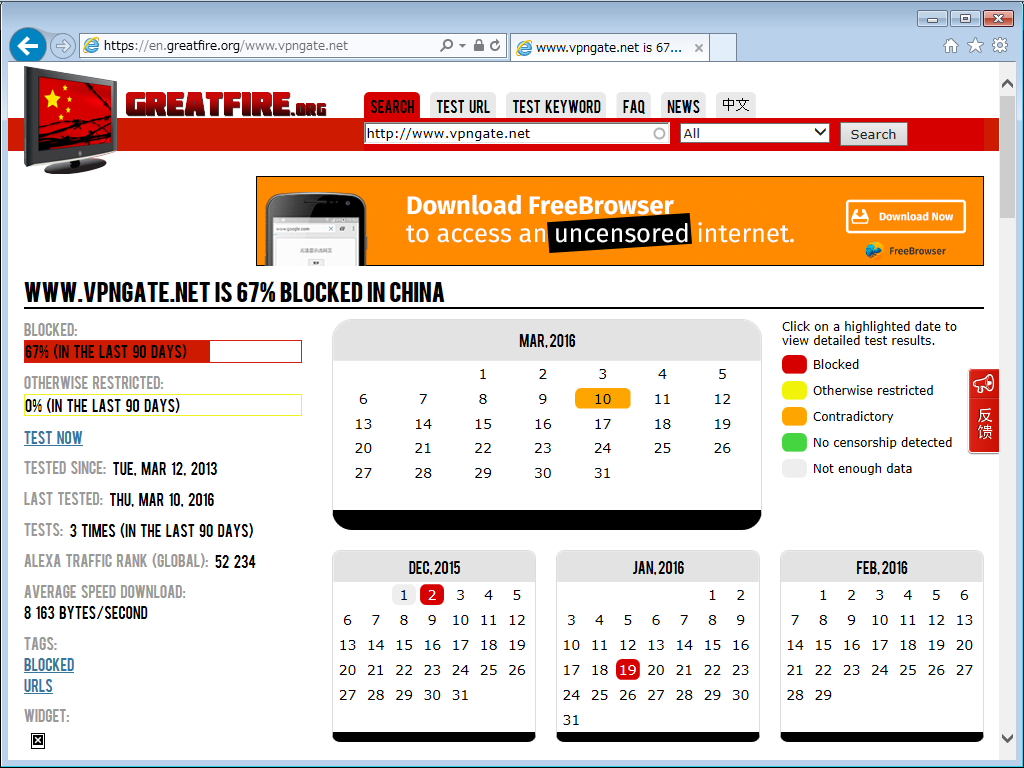
Task: Click the 0% otherwise restricted bar
Action: click(x=163, y=405)
